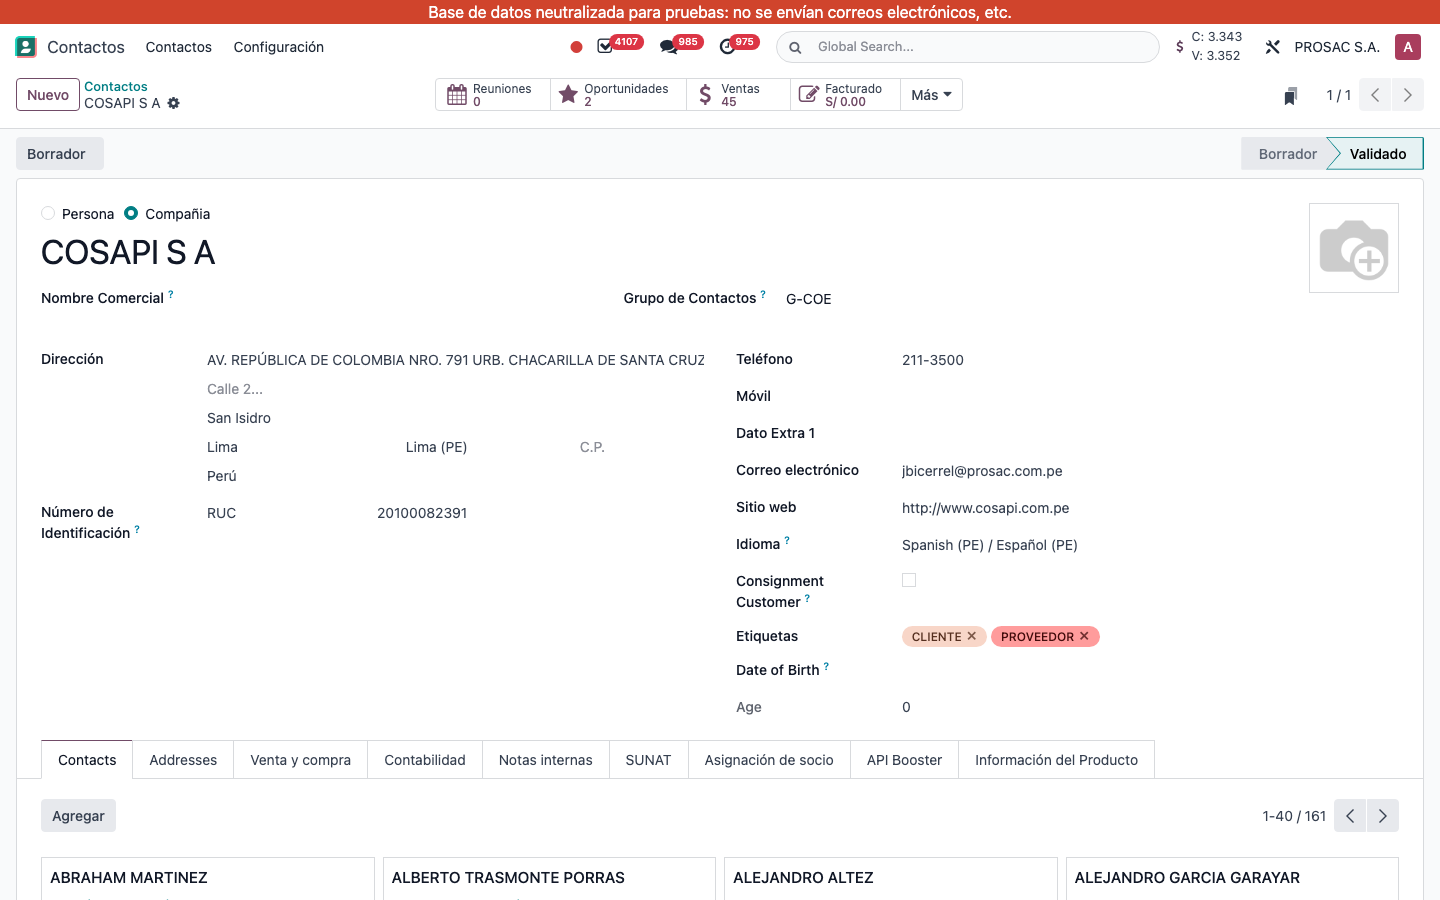The image size is (1440, 900).
Task: Click the bookmark icon near pager
Action: coord(1290,96)
